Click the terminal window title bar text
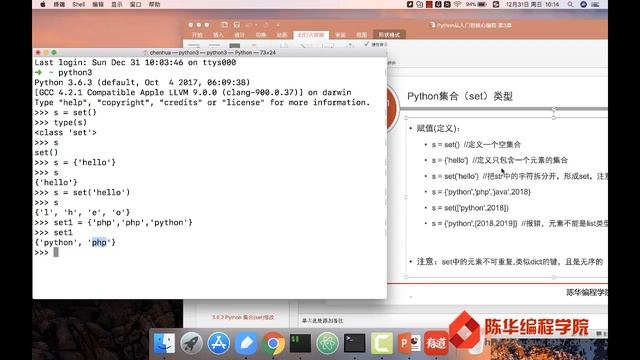Screen dimensions: 640x360 tap(212, 53)
